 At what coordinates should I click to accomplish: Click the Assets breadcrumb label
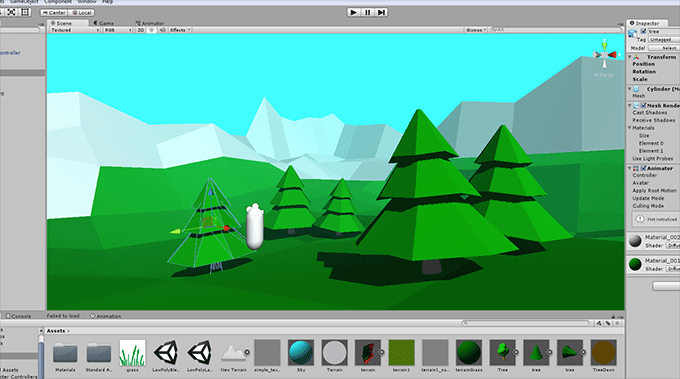point(56,331)
